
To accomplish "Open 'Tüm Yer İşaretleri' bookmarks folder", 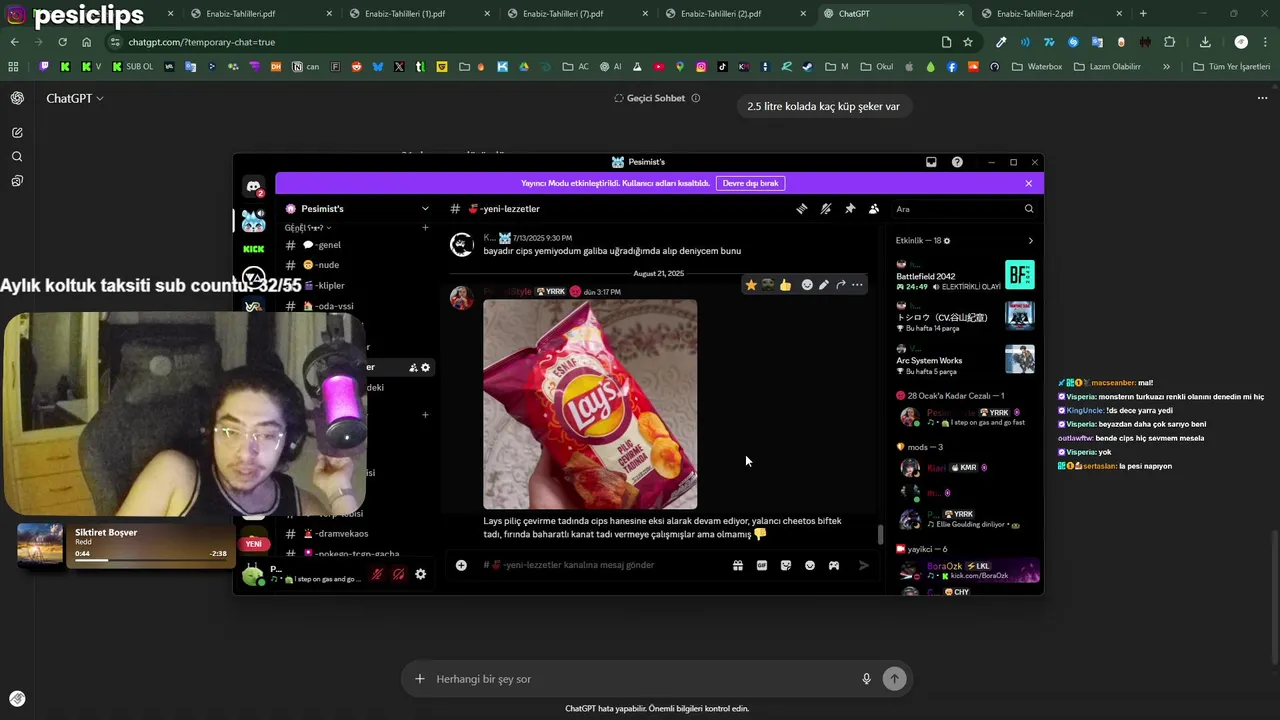I will coord(1231,67).
